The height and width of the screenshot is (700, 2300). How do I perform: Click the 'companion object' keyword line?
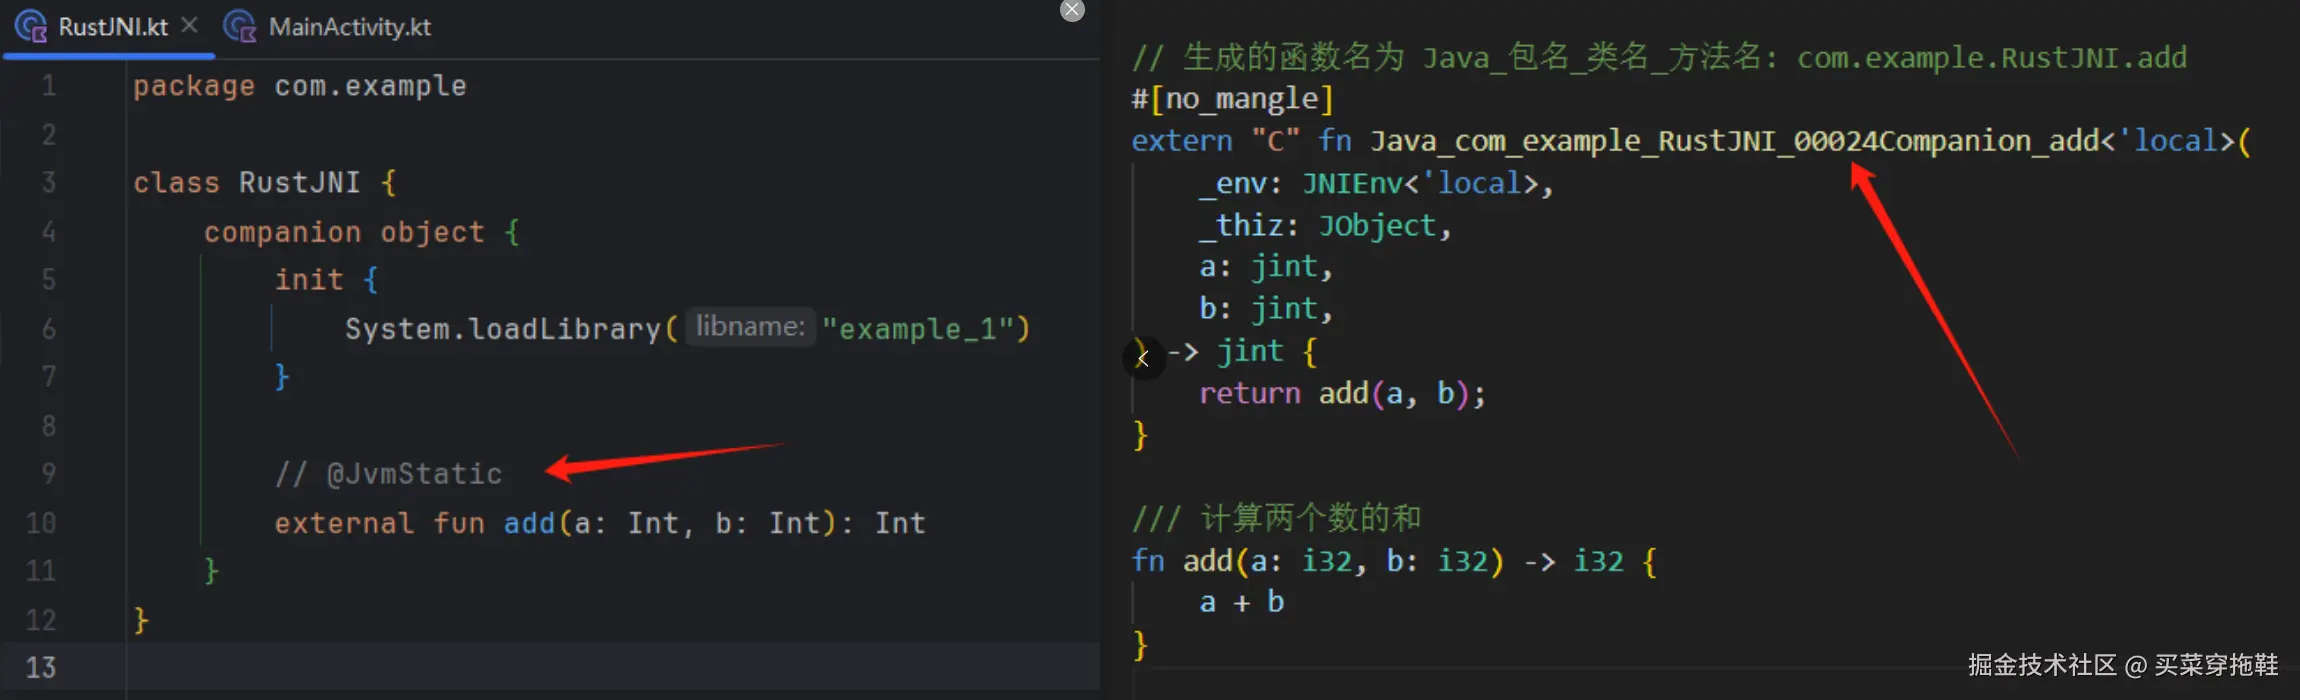click(x=344, y=232)
